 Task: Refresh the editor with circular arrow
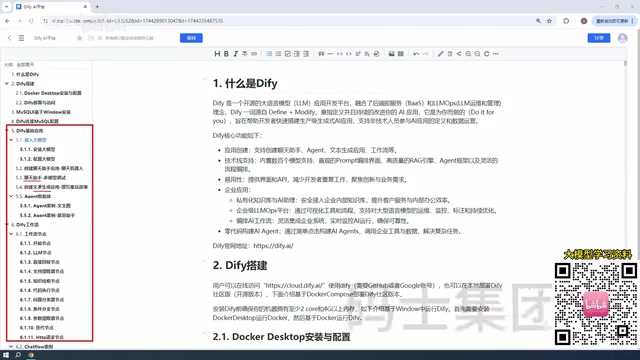pos(487,54)
